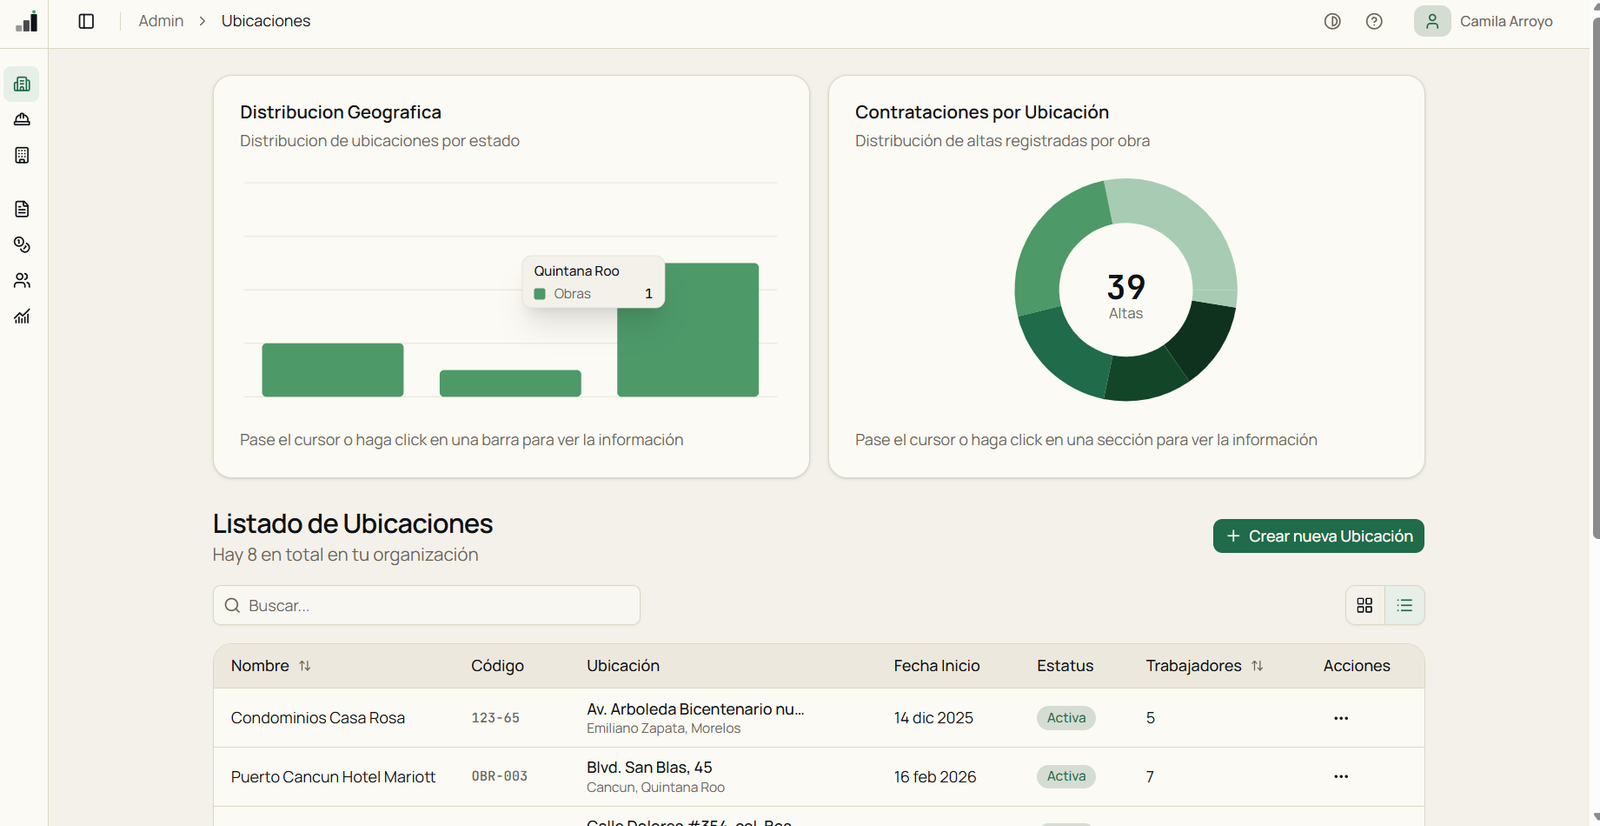Image resolution: width=1600 pixels, height=826 pixels.
Task: Switch to grid card view
Action: [x=1365, y=605]
